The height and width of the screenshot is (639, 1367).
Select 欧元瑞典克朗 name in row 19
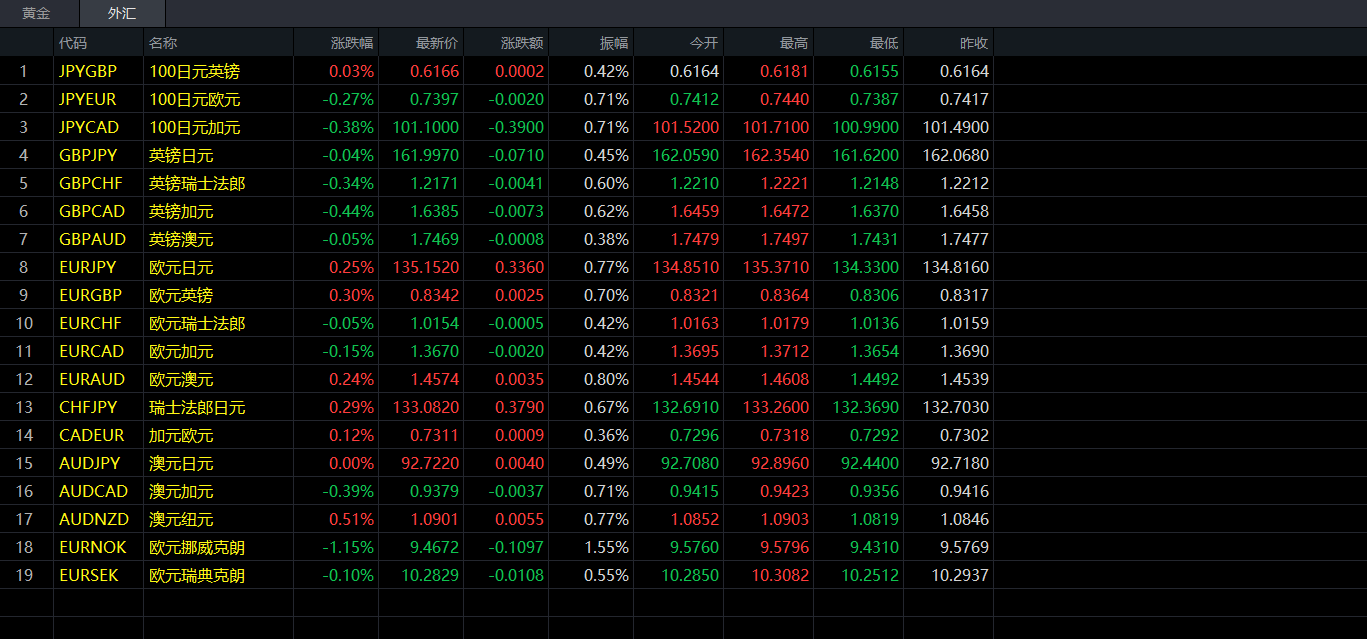click(x=197, y=575)
